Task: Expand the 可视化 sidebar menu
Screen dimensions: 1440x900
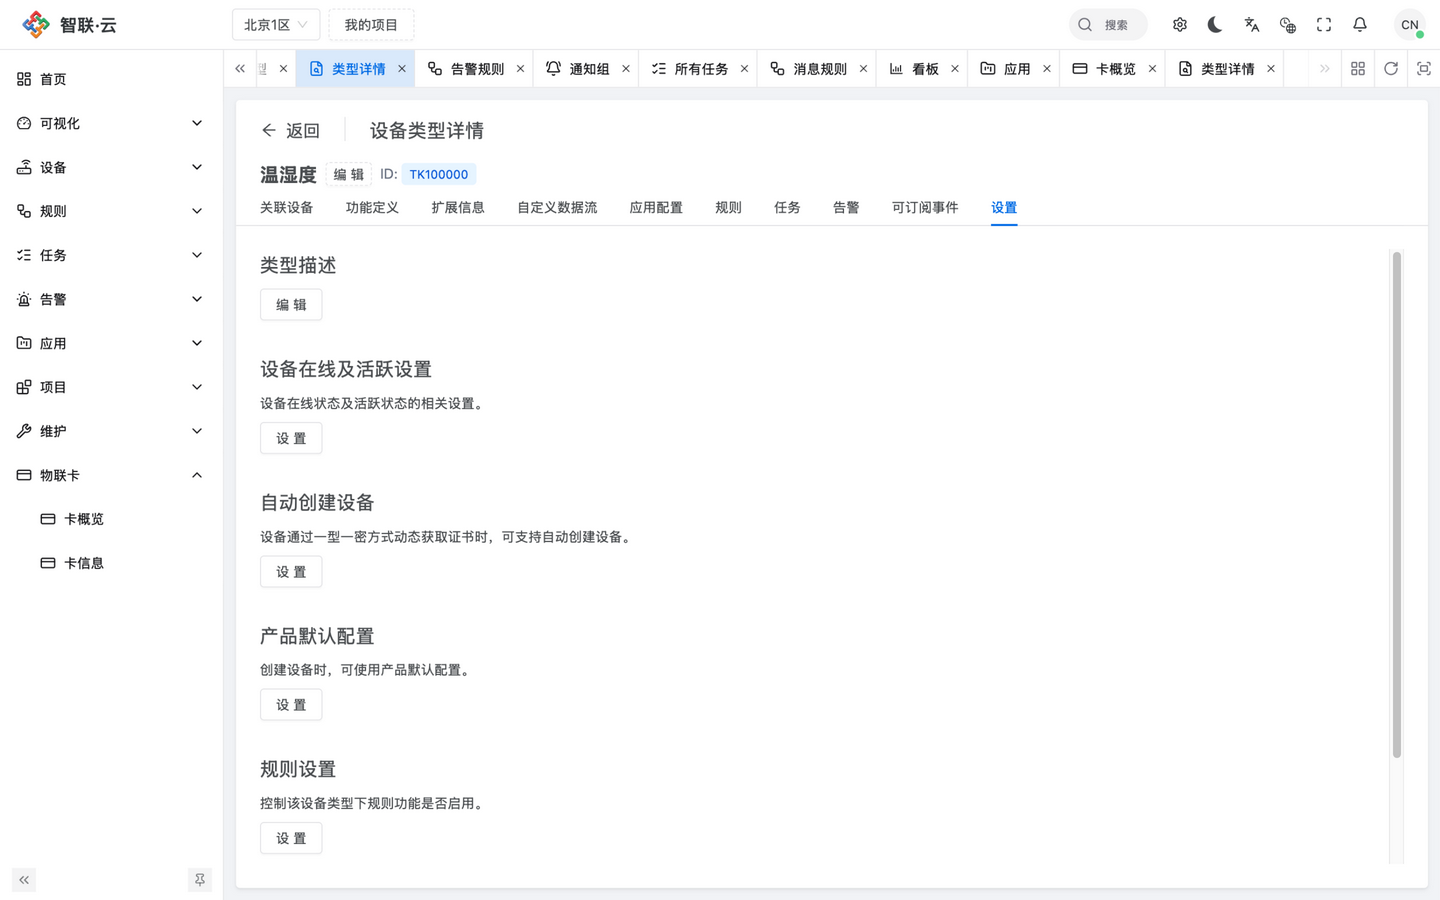Action: point(111,123)
